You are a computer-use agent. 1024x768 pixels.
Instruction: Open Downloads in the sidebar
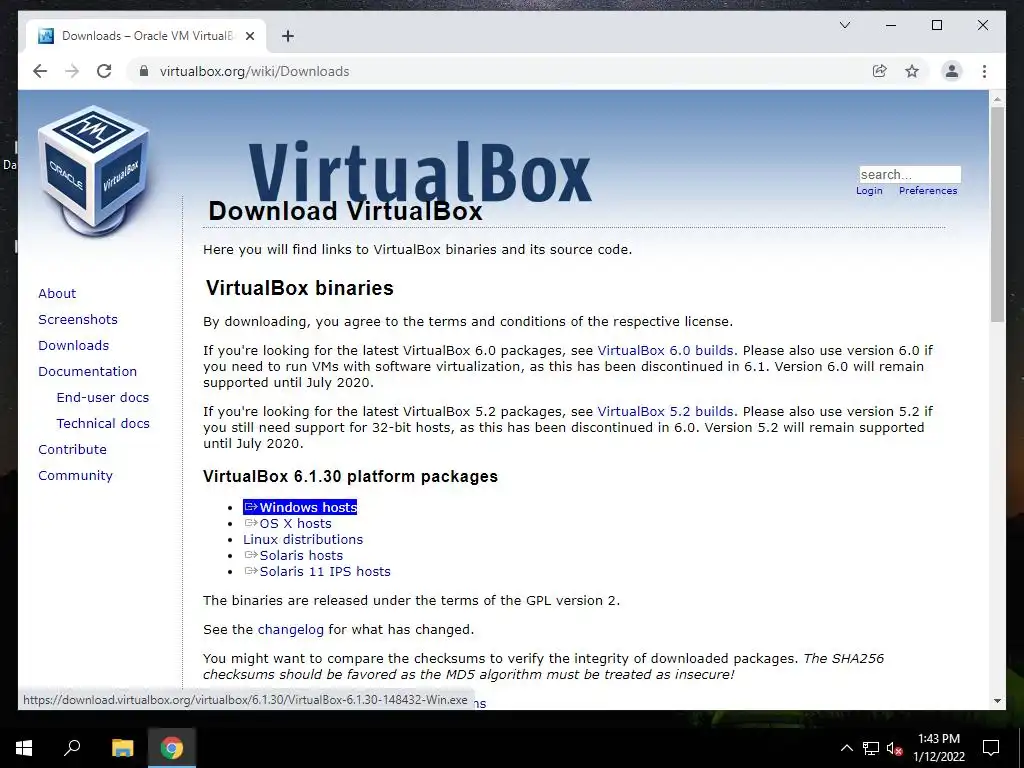73,345
